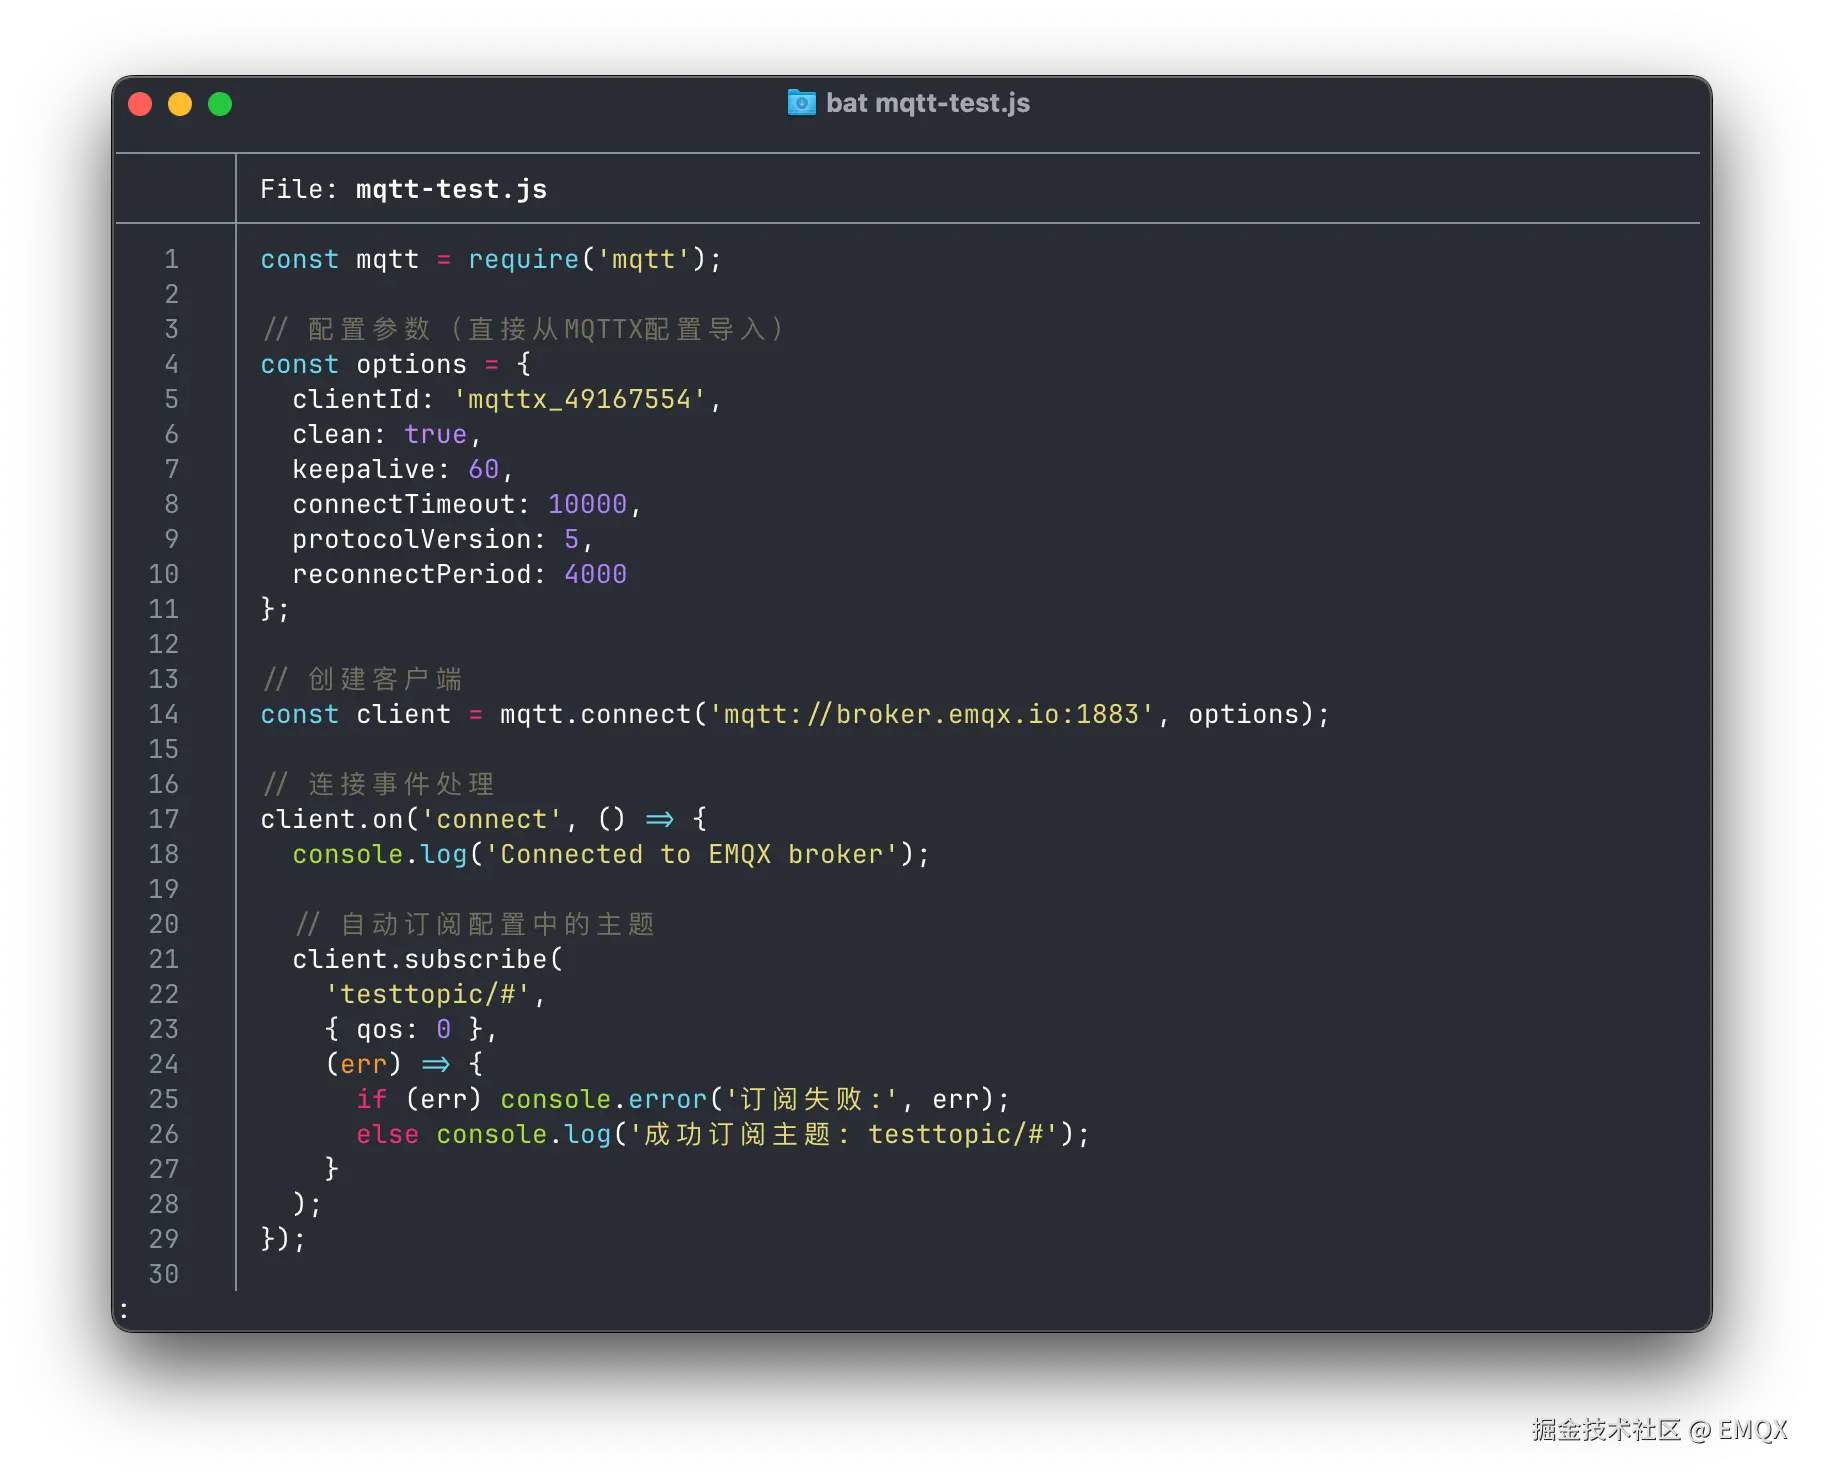Click the comment '// 自动订阅配置中的主题'
The width and height of the screenshot is (1824, 1480).
coord(474,924)
